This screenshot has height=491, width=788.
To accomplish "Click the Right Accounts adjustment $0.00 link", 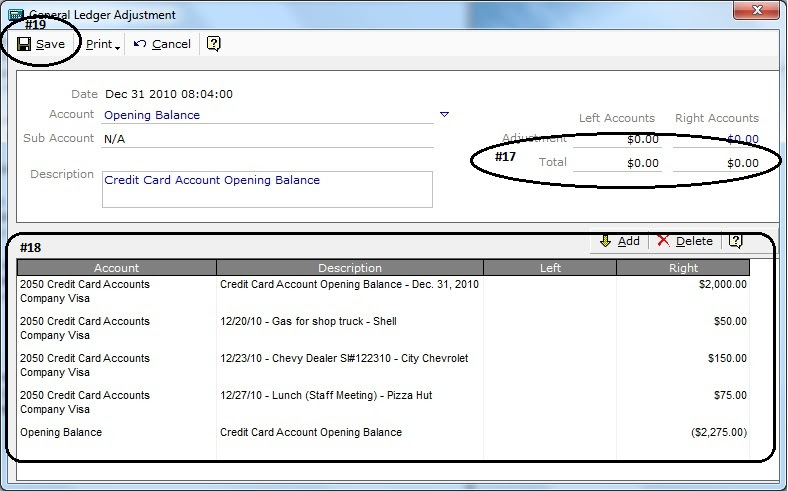I will [x=743, y=139].
